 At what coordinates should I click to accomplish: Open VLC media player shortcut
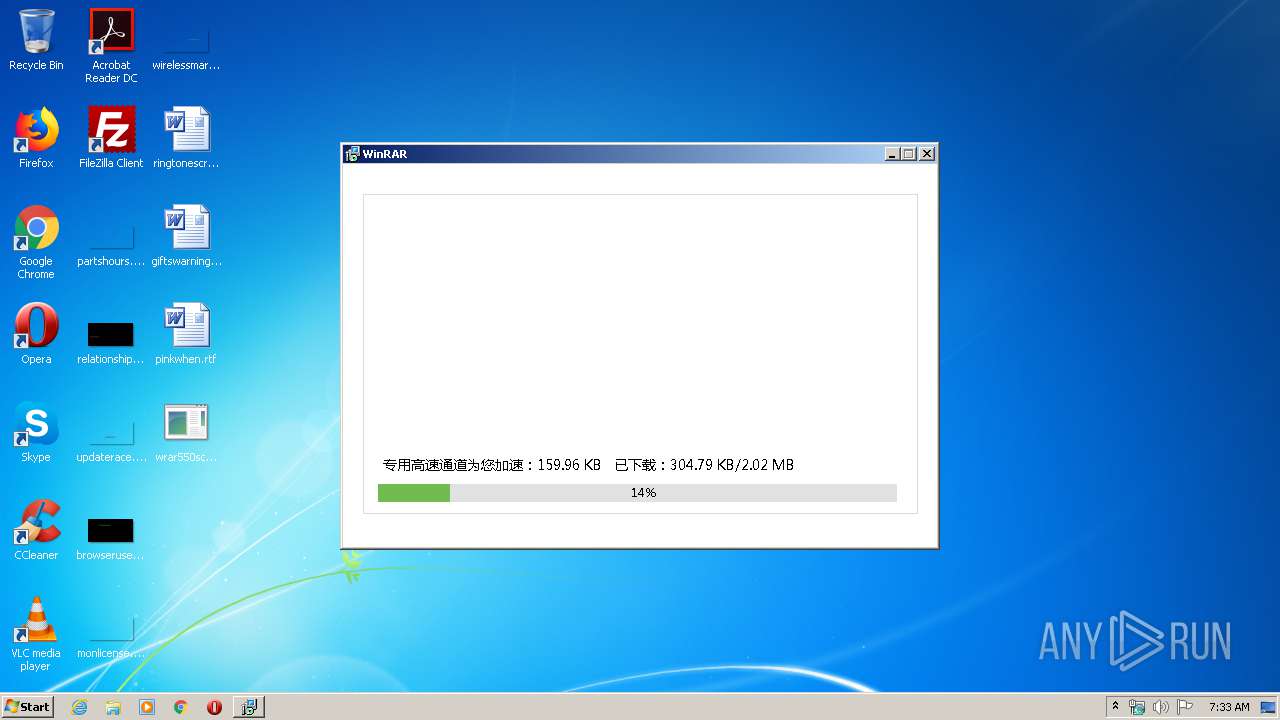click(36, 634)
